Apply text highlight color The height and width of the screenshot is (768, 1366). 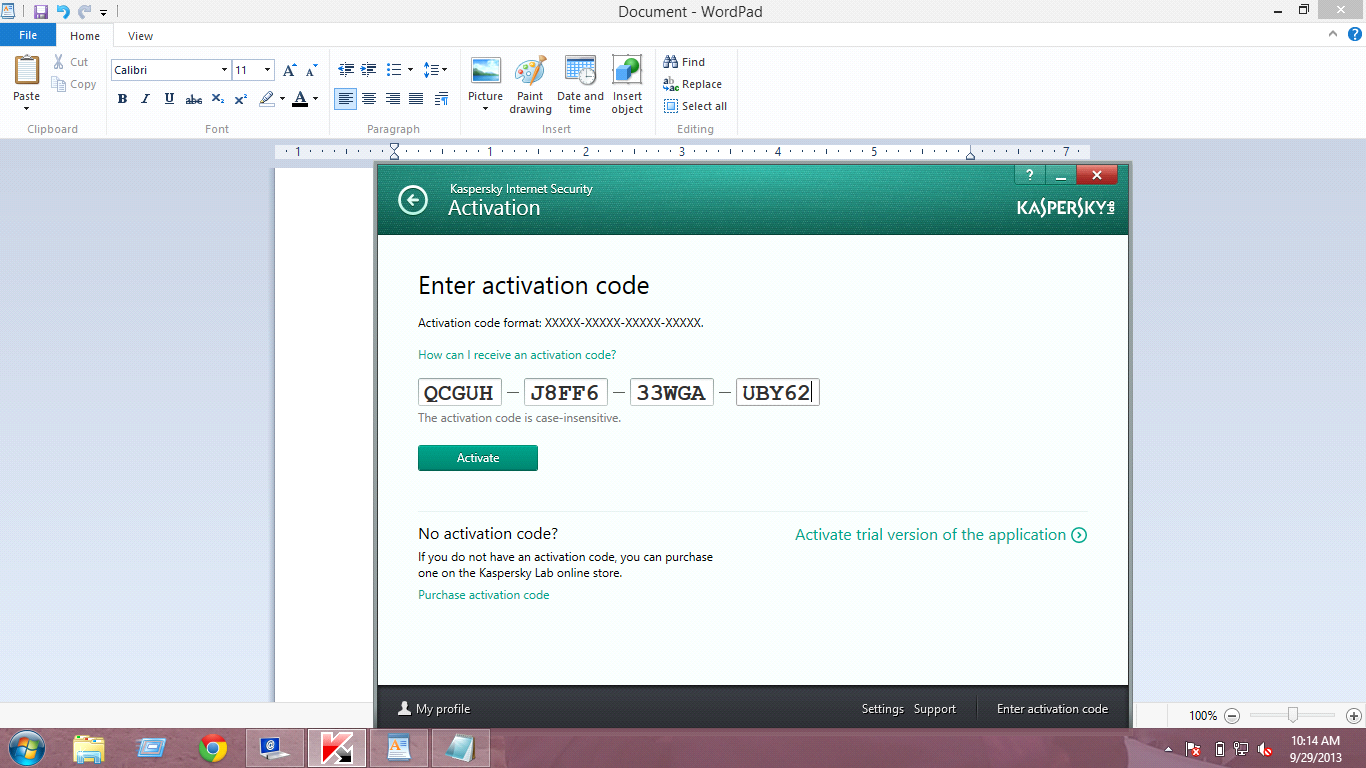coord(266,99)
